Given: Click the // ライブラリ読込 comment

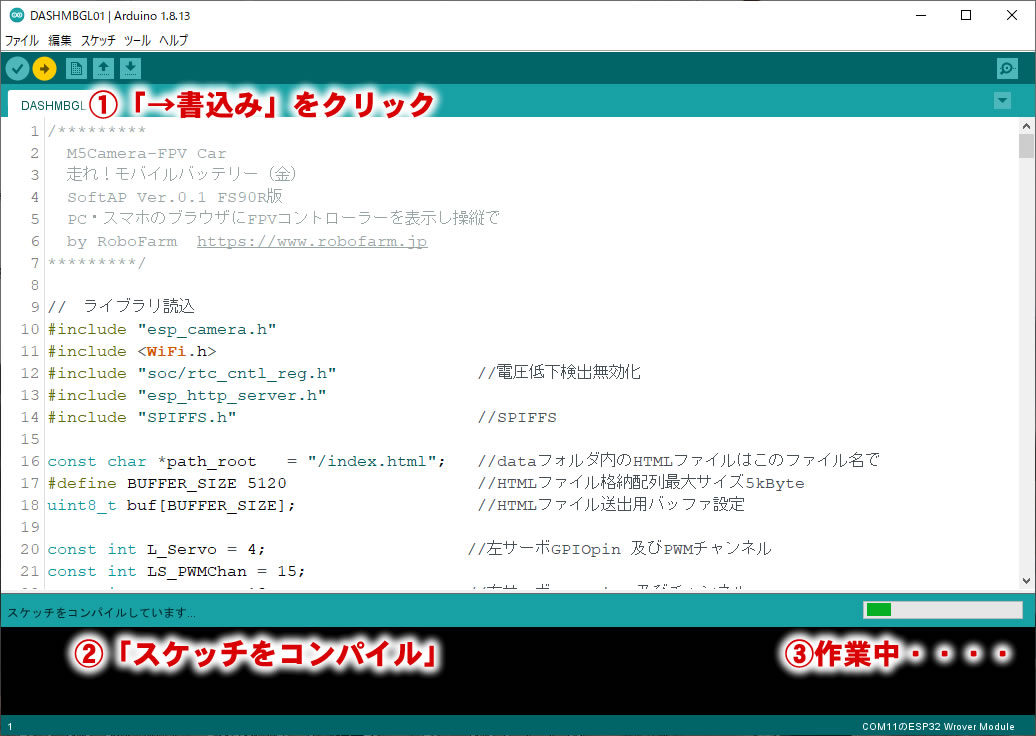Looking at the screenshot, I should point(121,306).
